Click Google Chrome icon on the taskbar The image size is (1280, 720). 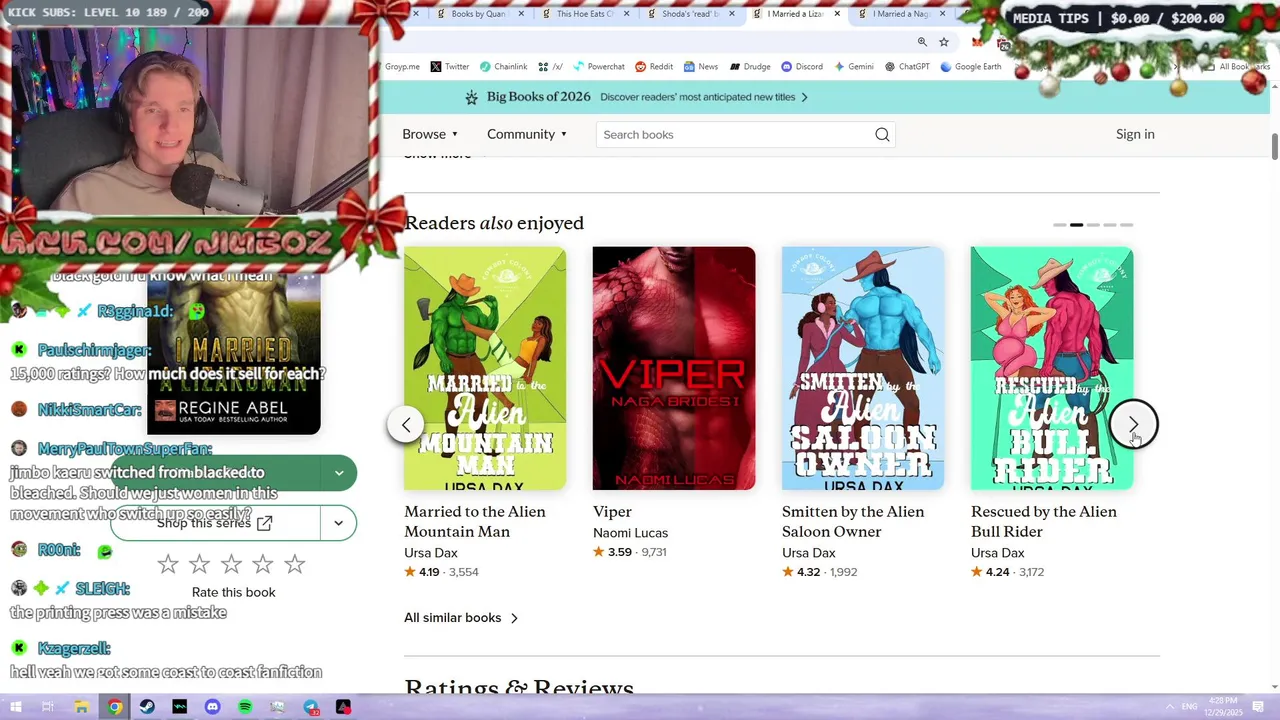[x=115, y=707]
